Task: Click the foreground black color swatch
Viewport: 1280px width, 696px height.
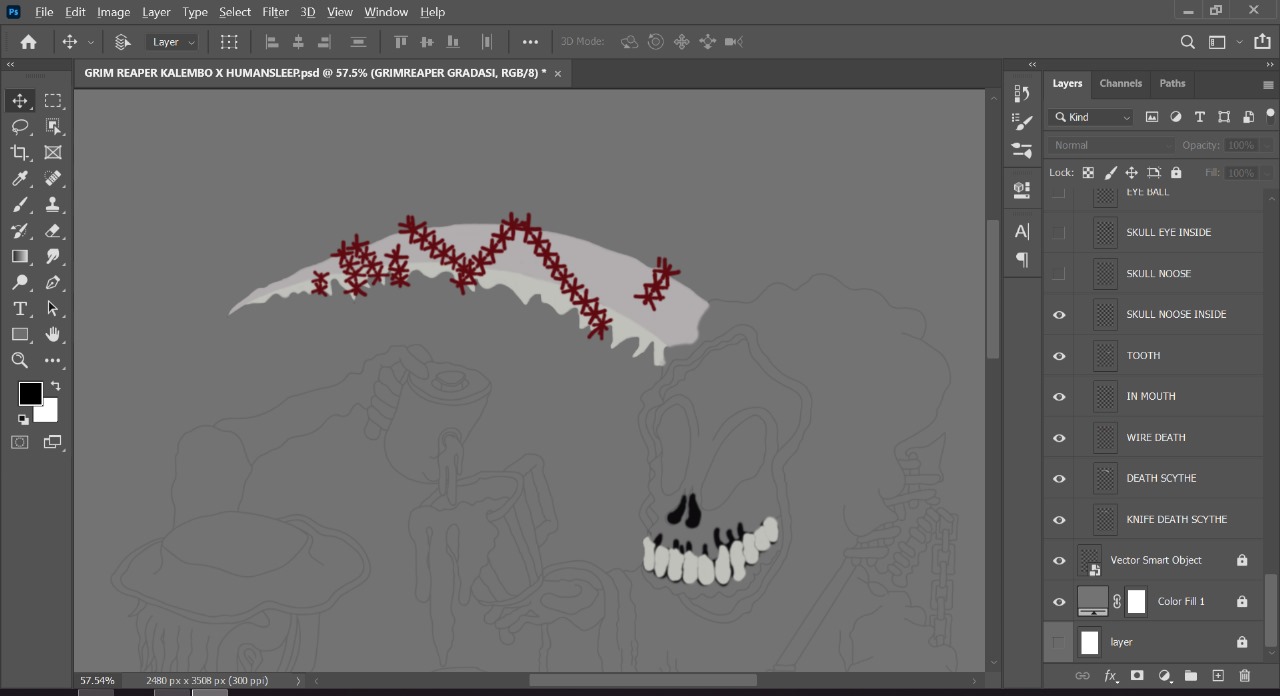Action: [x=30, y=393]
